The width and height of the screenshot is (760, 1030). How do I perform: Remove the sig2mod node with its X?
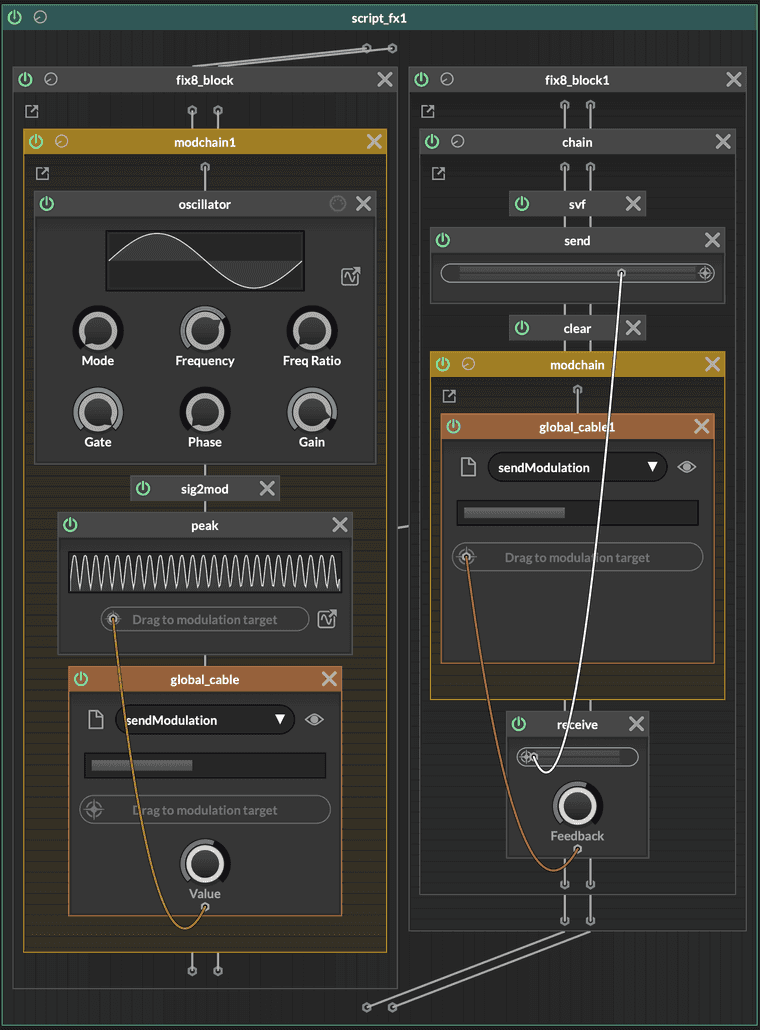coord(267,488)
